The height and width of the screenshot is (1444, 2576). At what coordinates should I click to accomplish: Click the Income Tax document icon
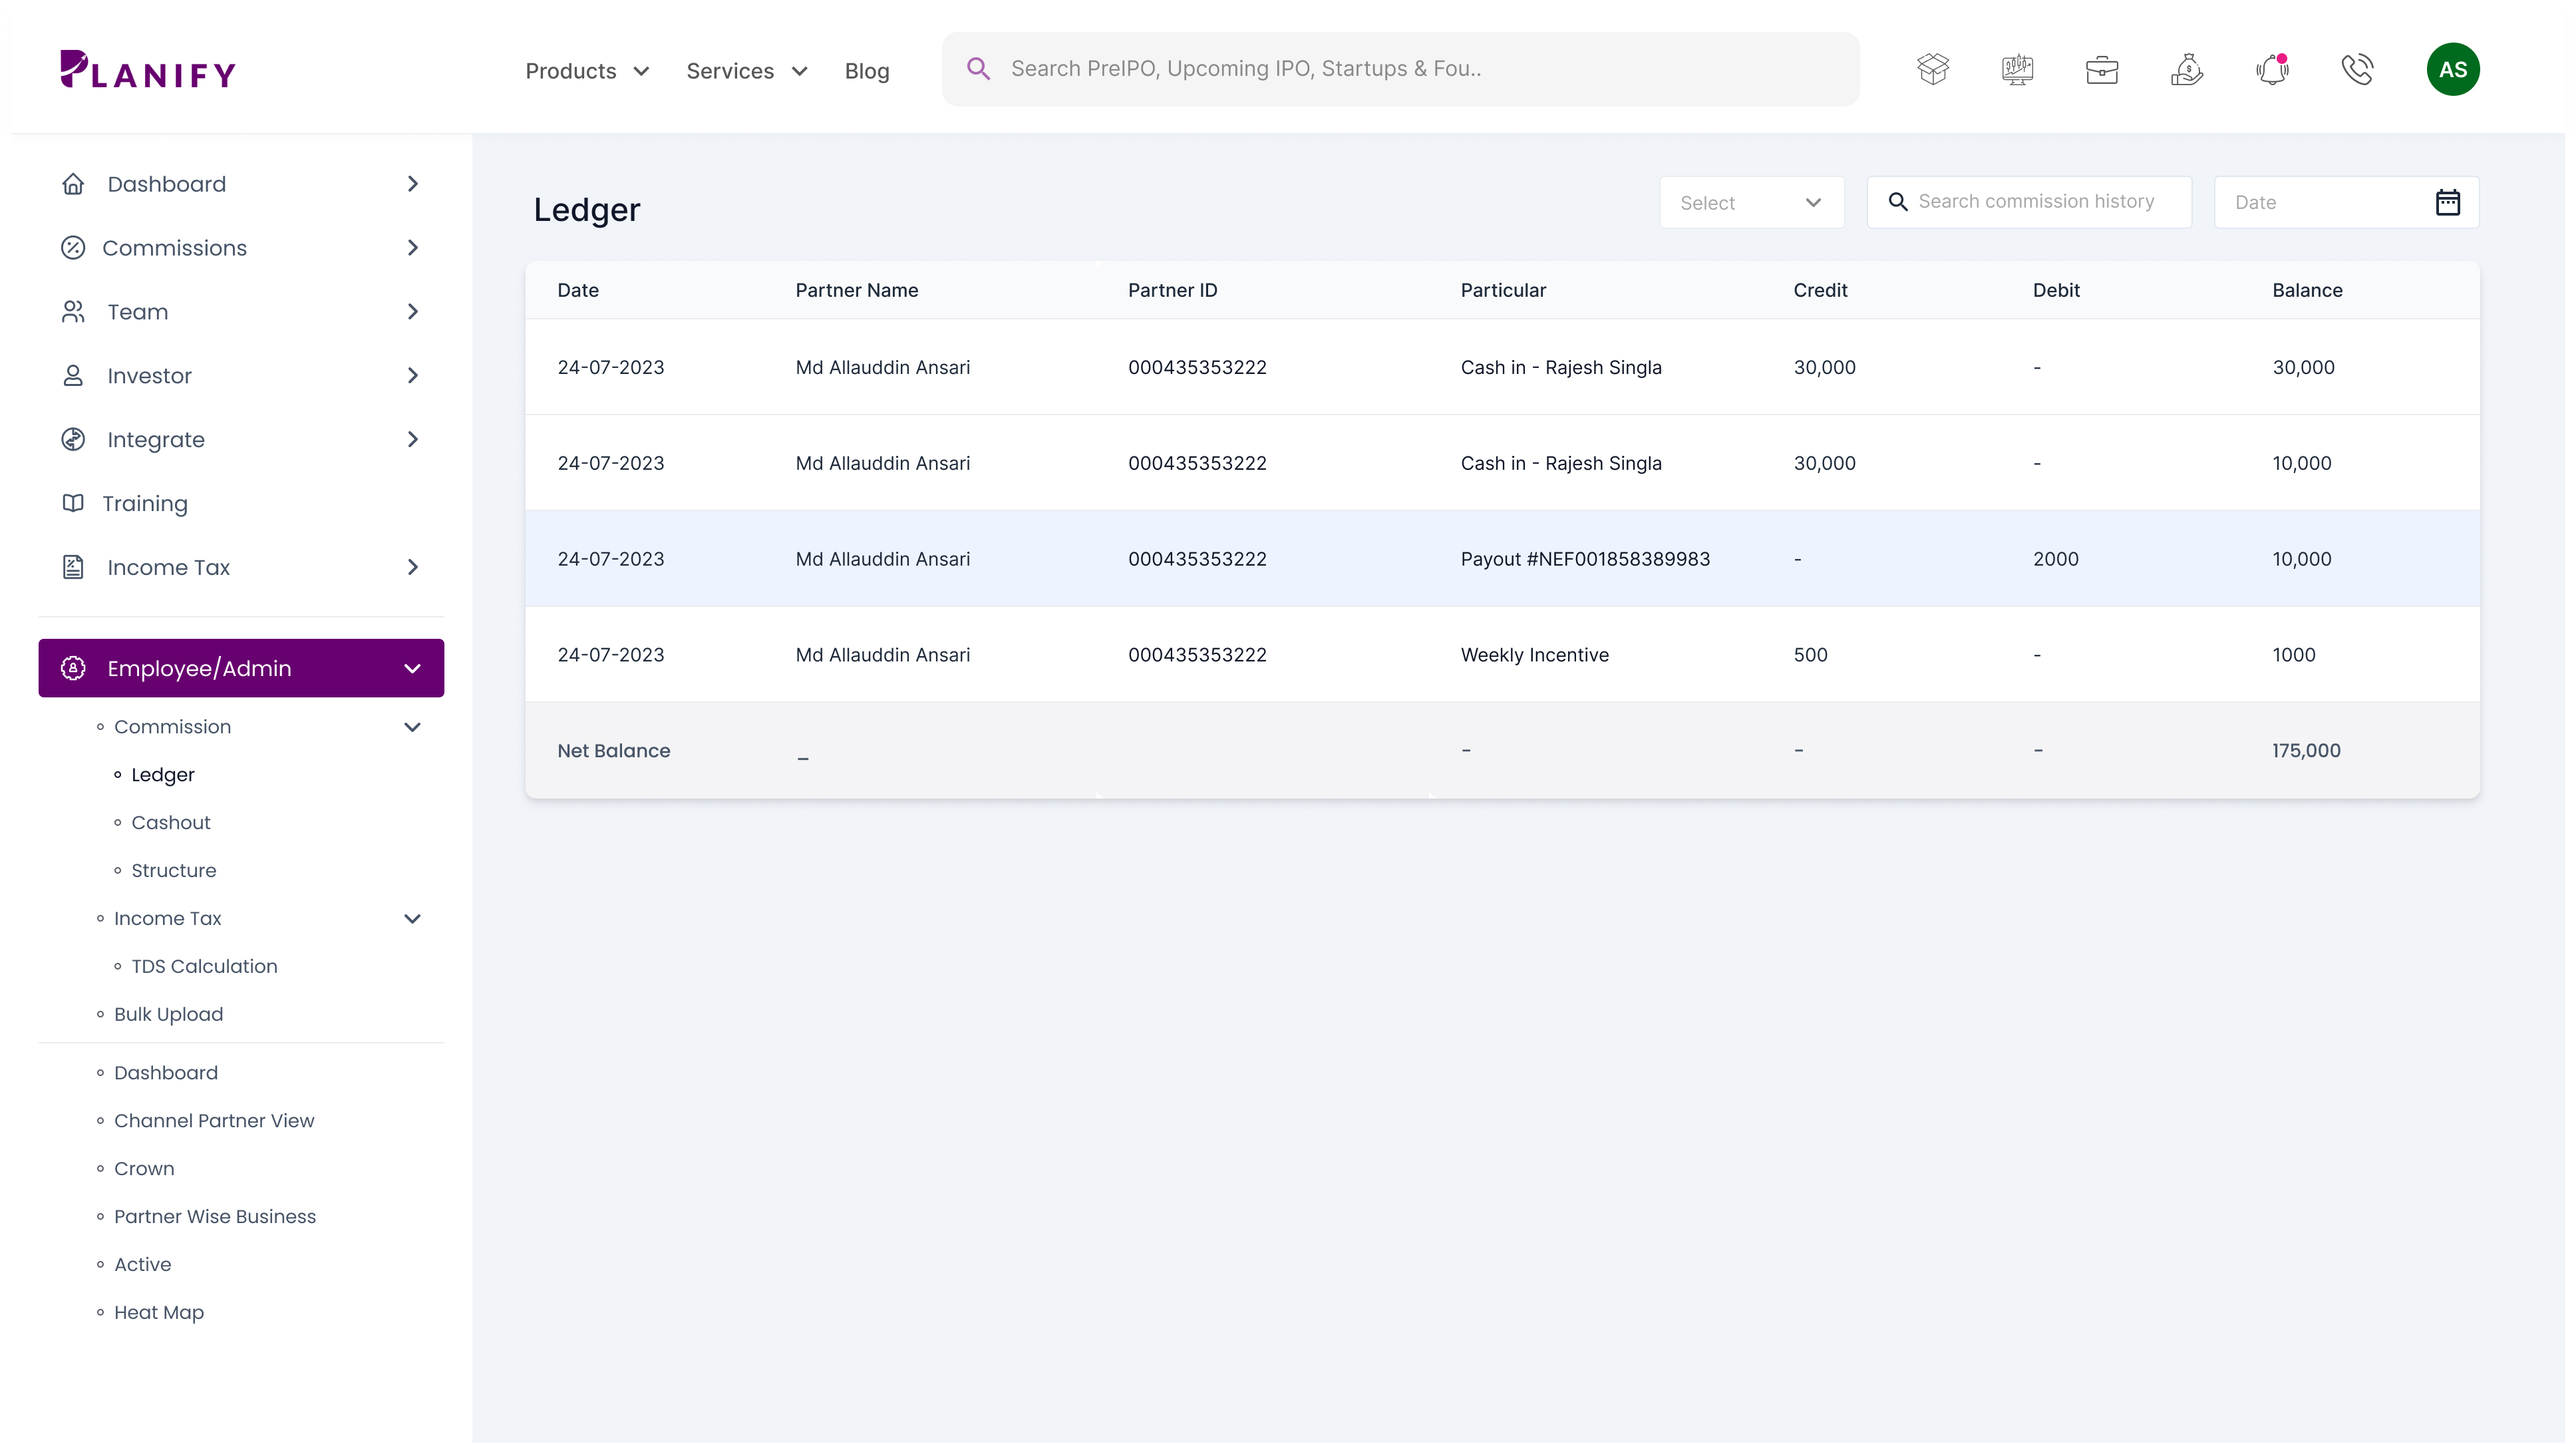pyautogui.click(x=73, y=567)
